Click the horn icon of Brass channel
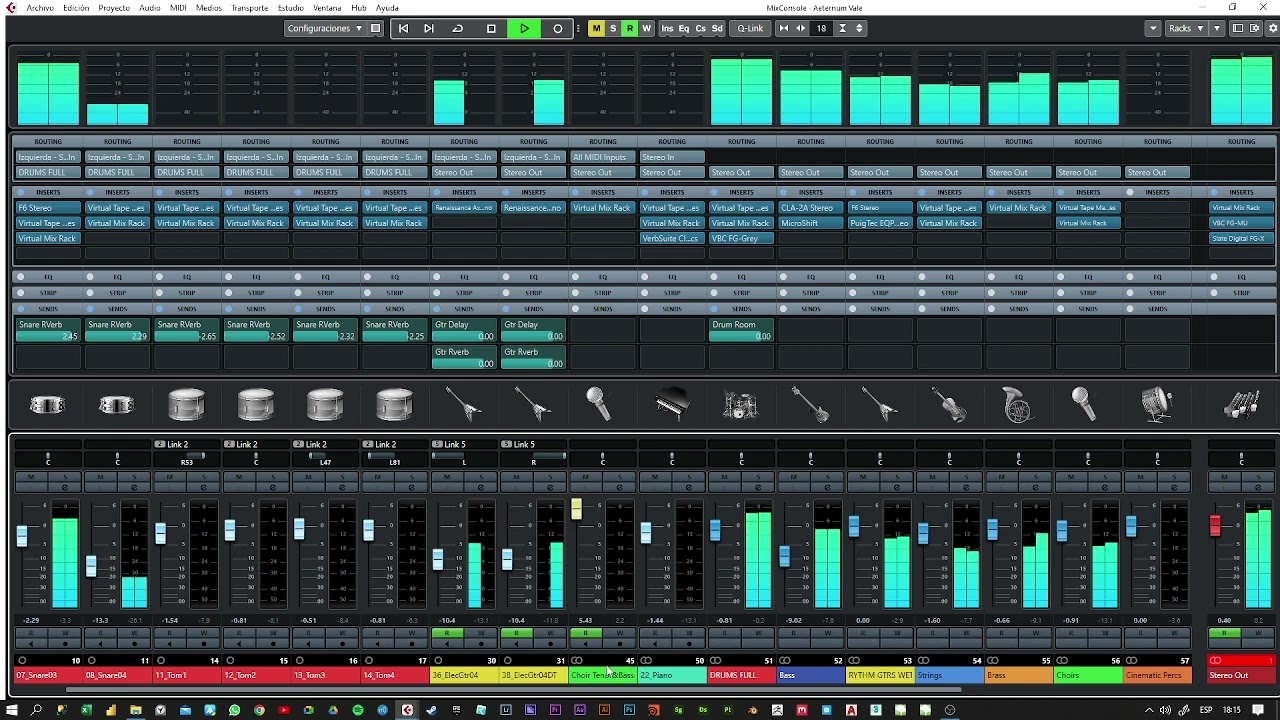 [1018, 405]
